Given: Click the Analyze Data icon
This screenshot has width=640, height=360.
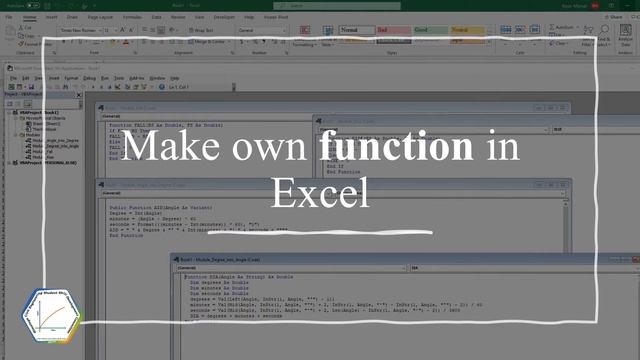Looking at the screenshot, I should pyautogui.click(x=625, y=30).
